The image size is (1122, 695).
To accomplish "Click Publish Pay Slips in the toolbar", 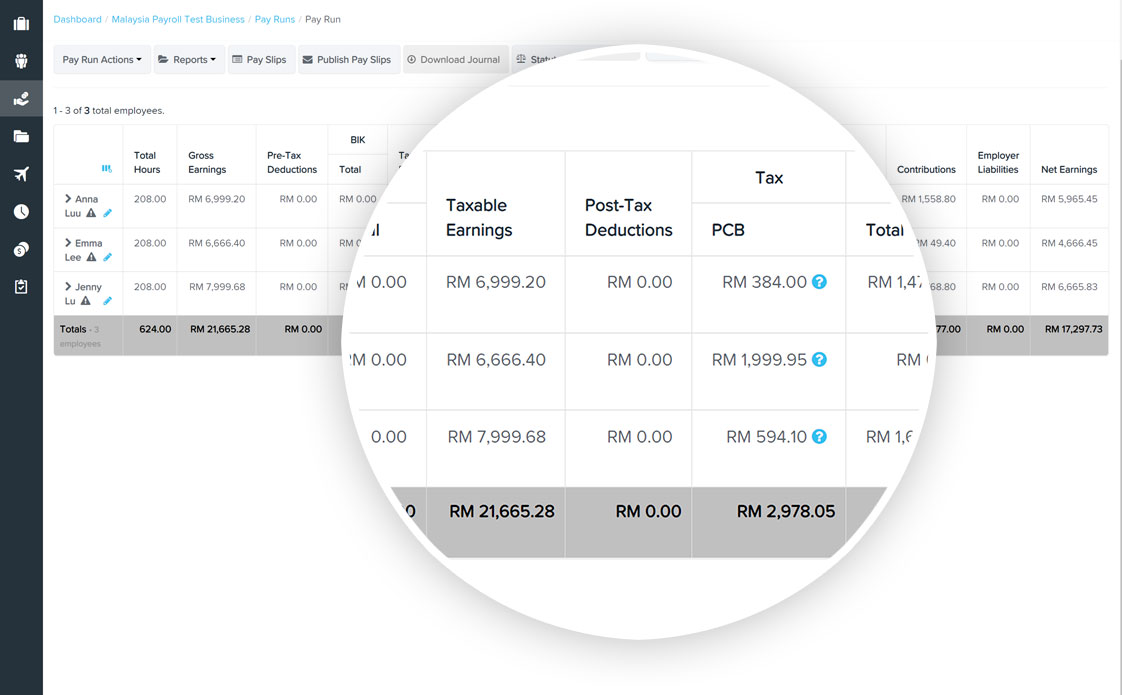I will (348, 59).
